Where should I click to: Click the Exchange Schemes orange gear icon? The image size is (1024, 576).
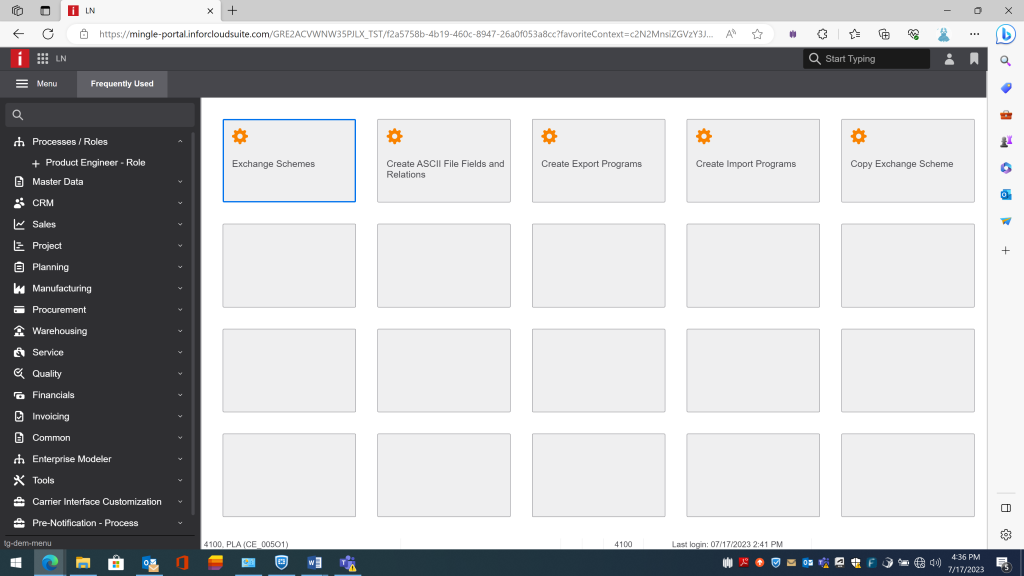(240, 136)
